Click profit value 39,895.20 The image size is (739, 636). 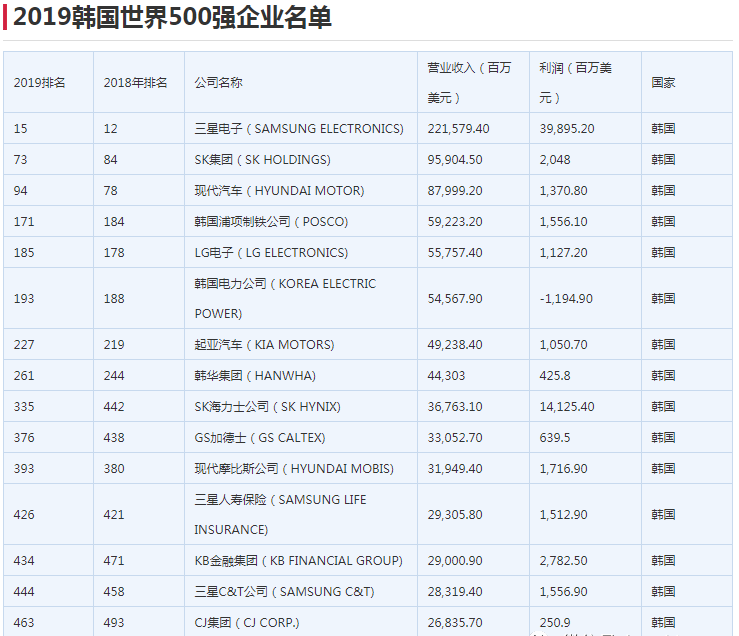pyautogui.click(x=567, y=129)
